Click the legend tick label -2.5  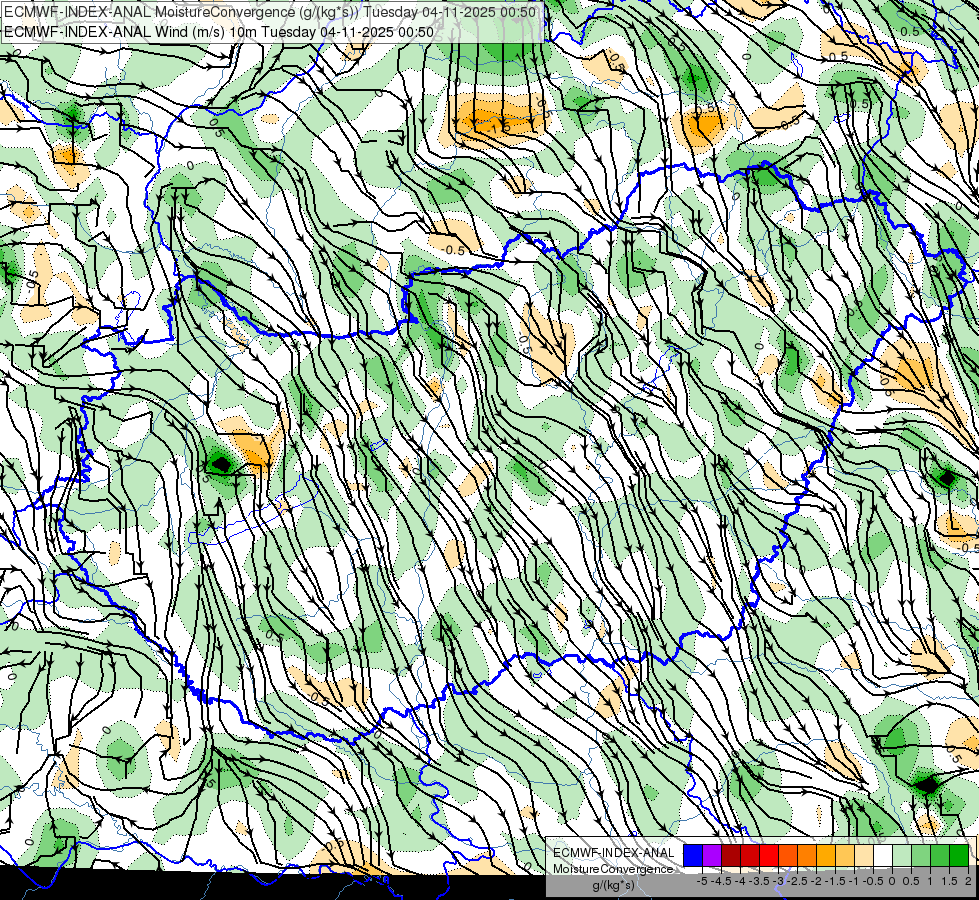point(797,881)
